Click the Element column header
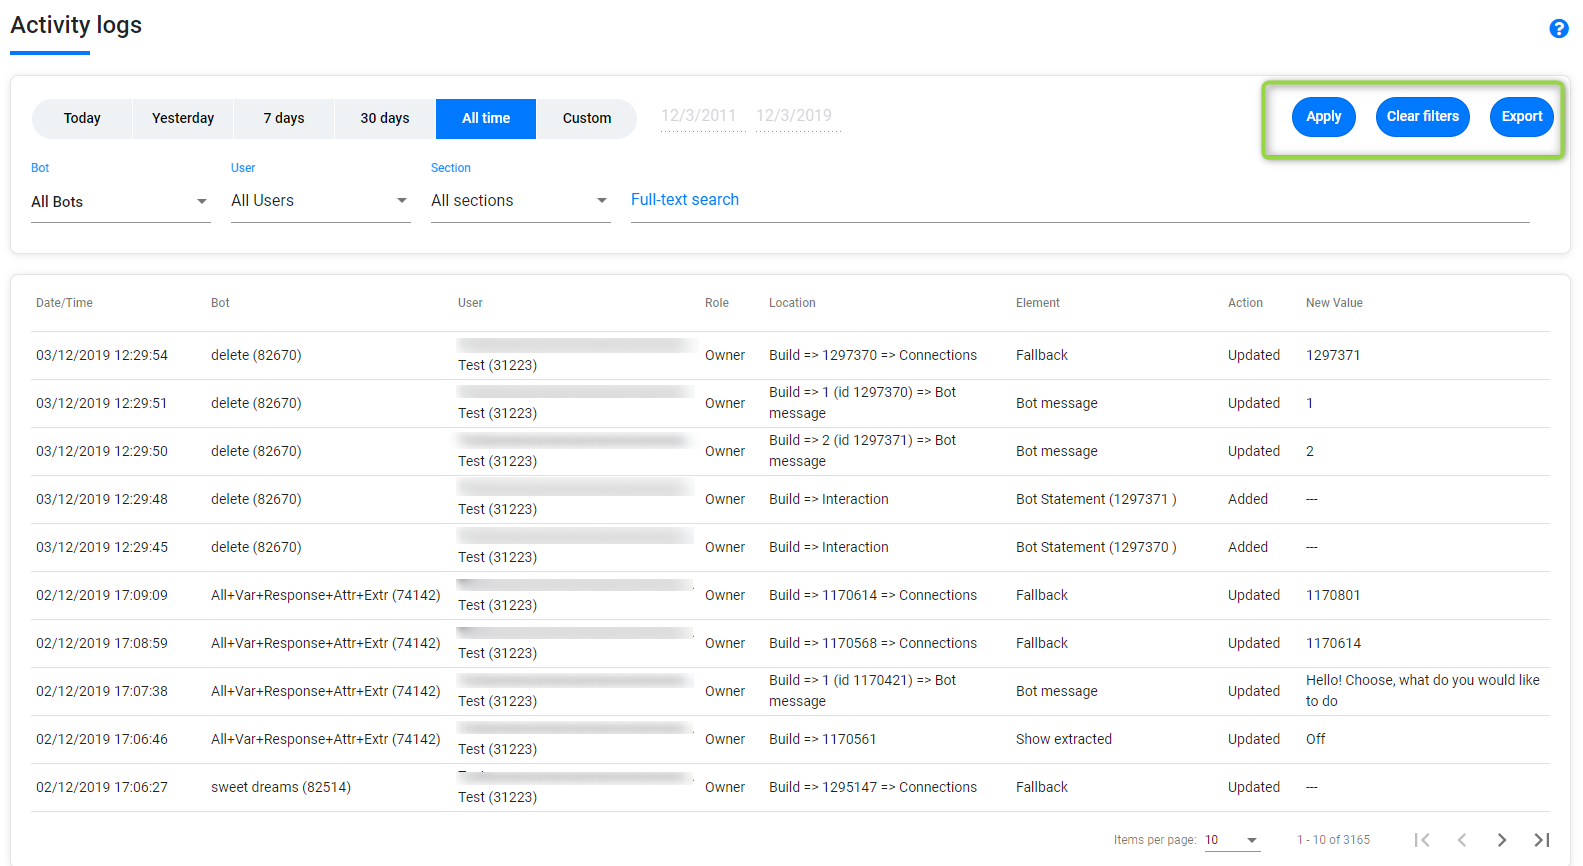Image resolution: width=1583 pixels, height=866 pixels. (x=1038, y=303)
